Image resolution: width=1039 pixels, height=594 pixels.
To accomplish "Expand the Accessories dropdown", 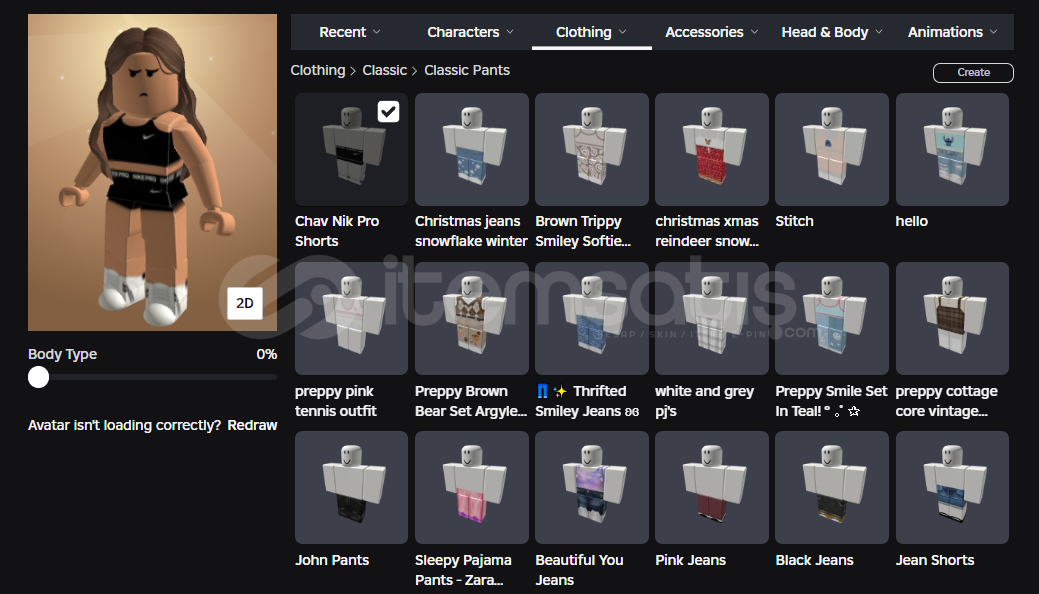I will pos(711,32).
